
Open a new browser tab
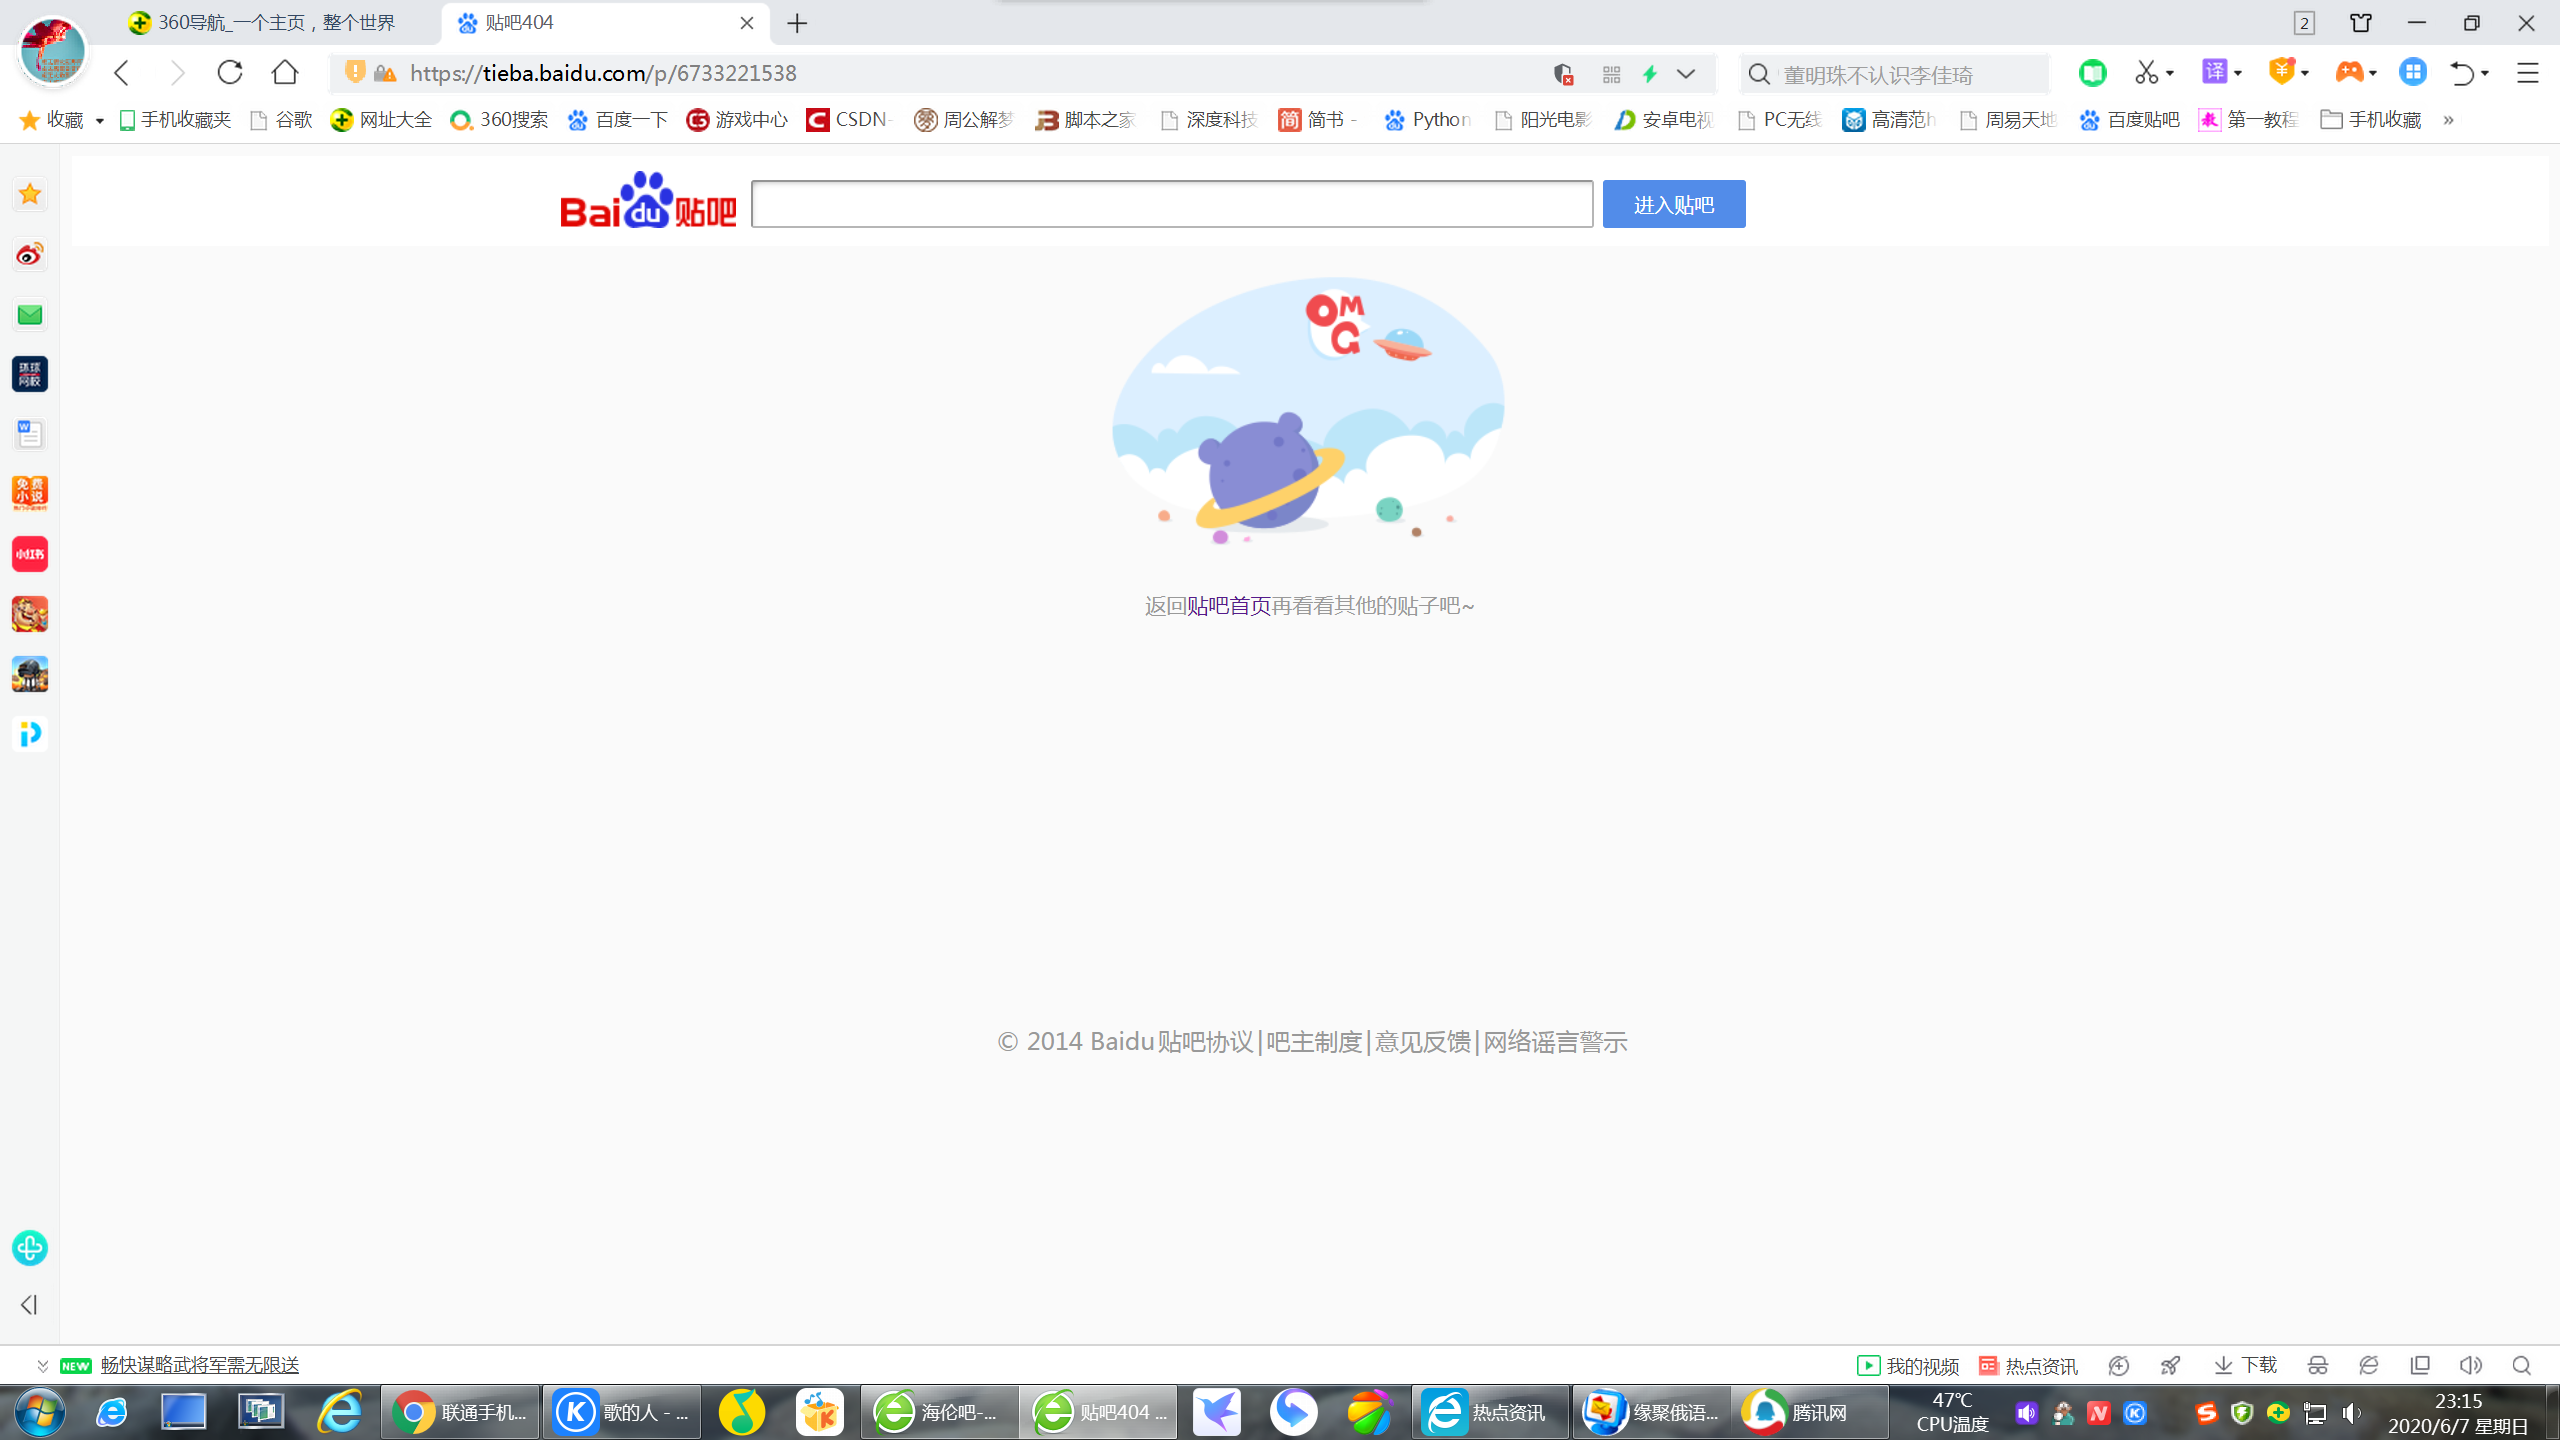[x=797, y=23]
